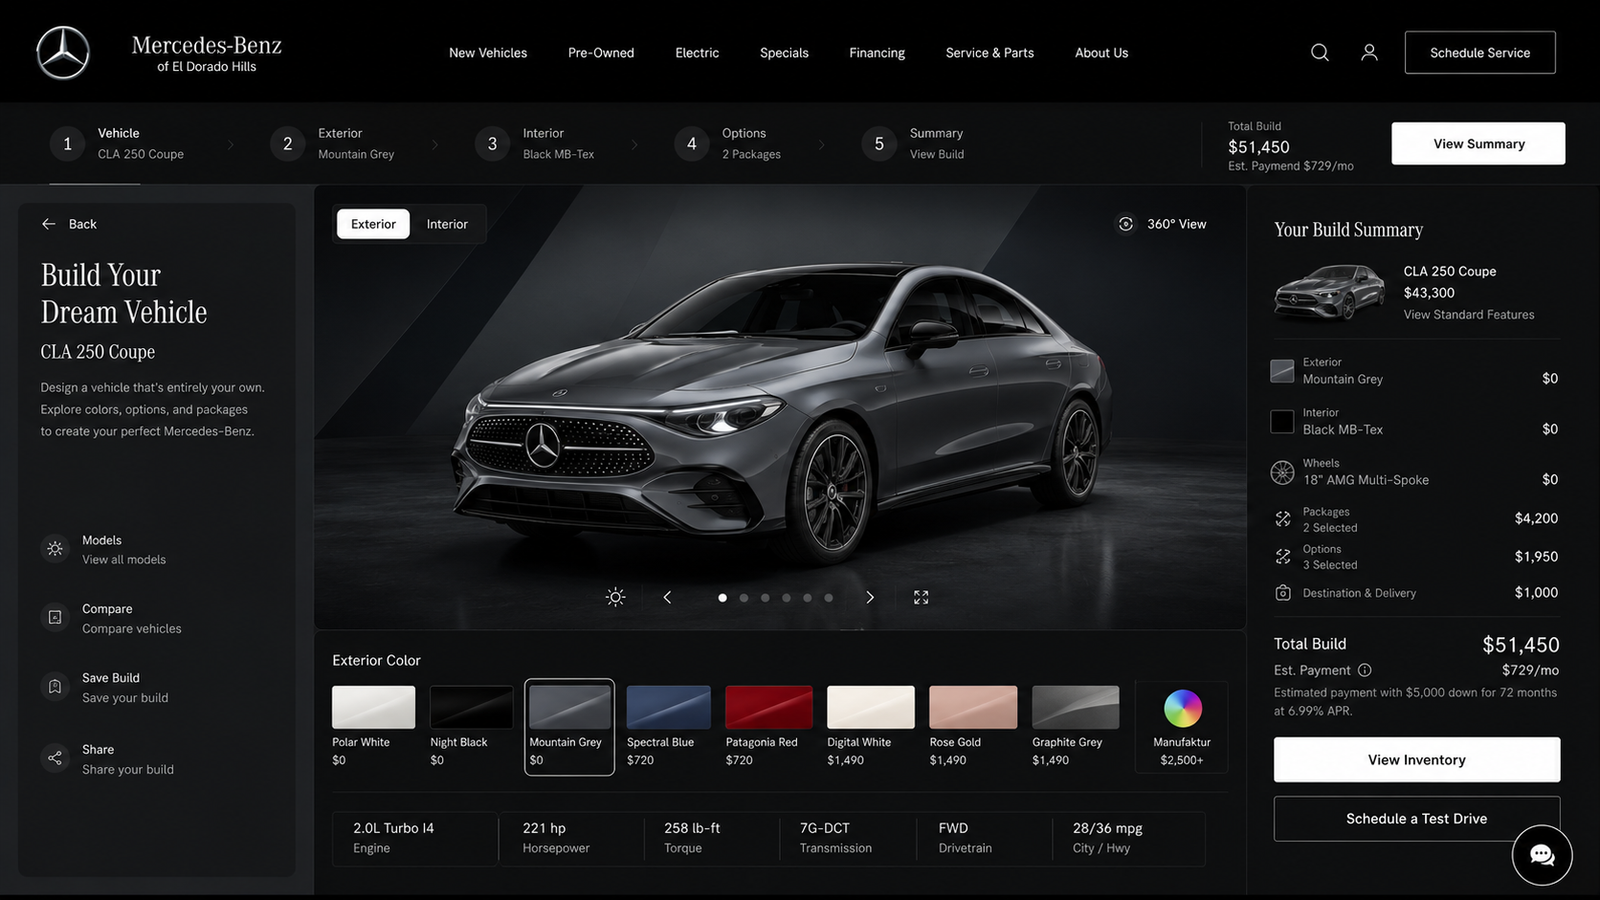
Task: Open the Financing menu
Action: 877,53
